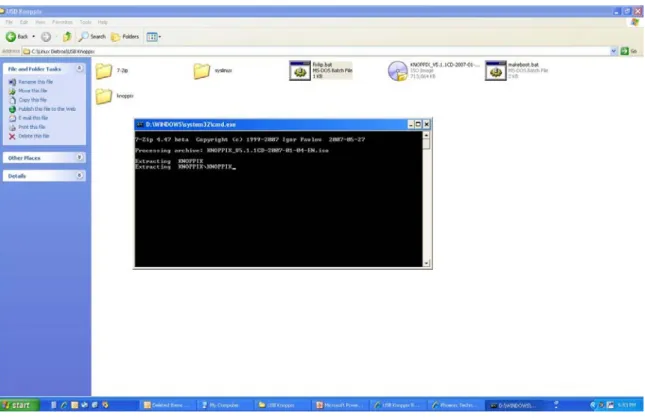
Task: Switch to D:\WINDOWS cmd taskbar button
Action: pos(513,405)
